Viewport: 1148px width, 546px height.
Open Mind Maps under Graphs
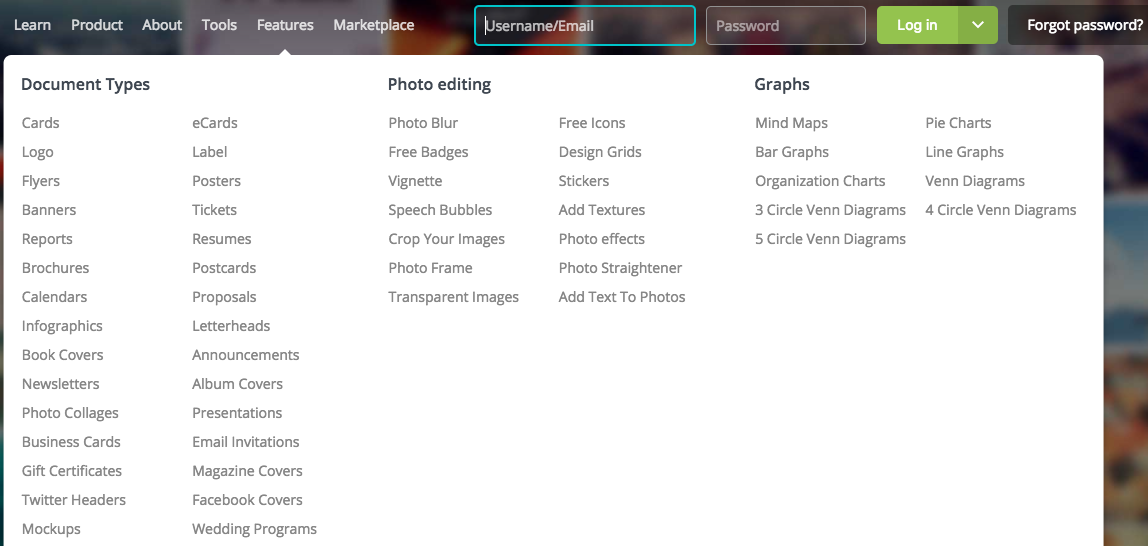tap(791, 123)
